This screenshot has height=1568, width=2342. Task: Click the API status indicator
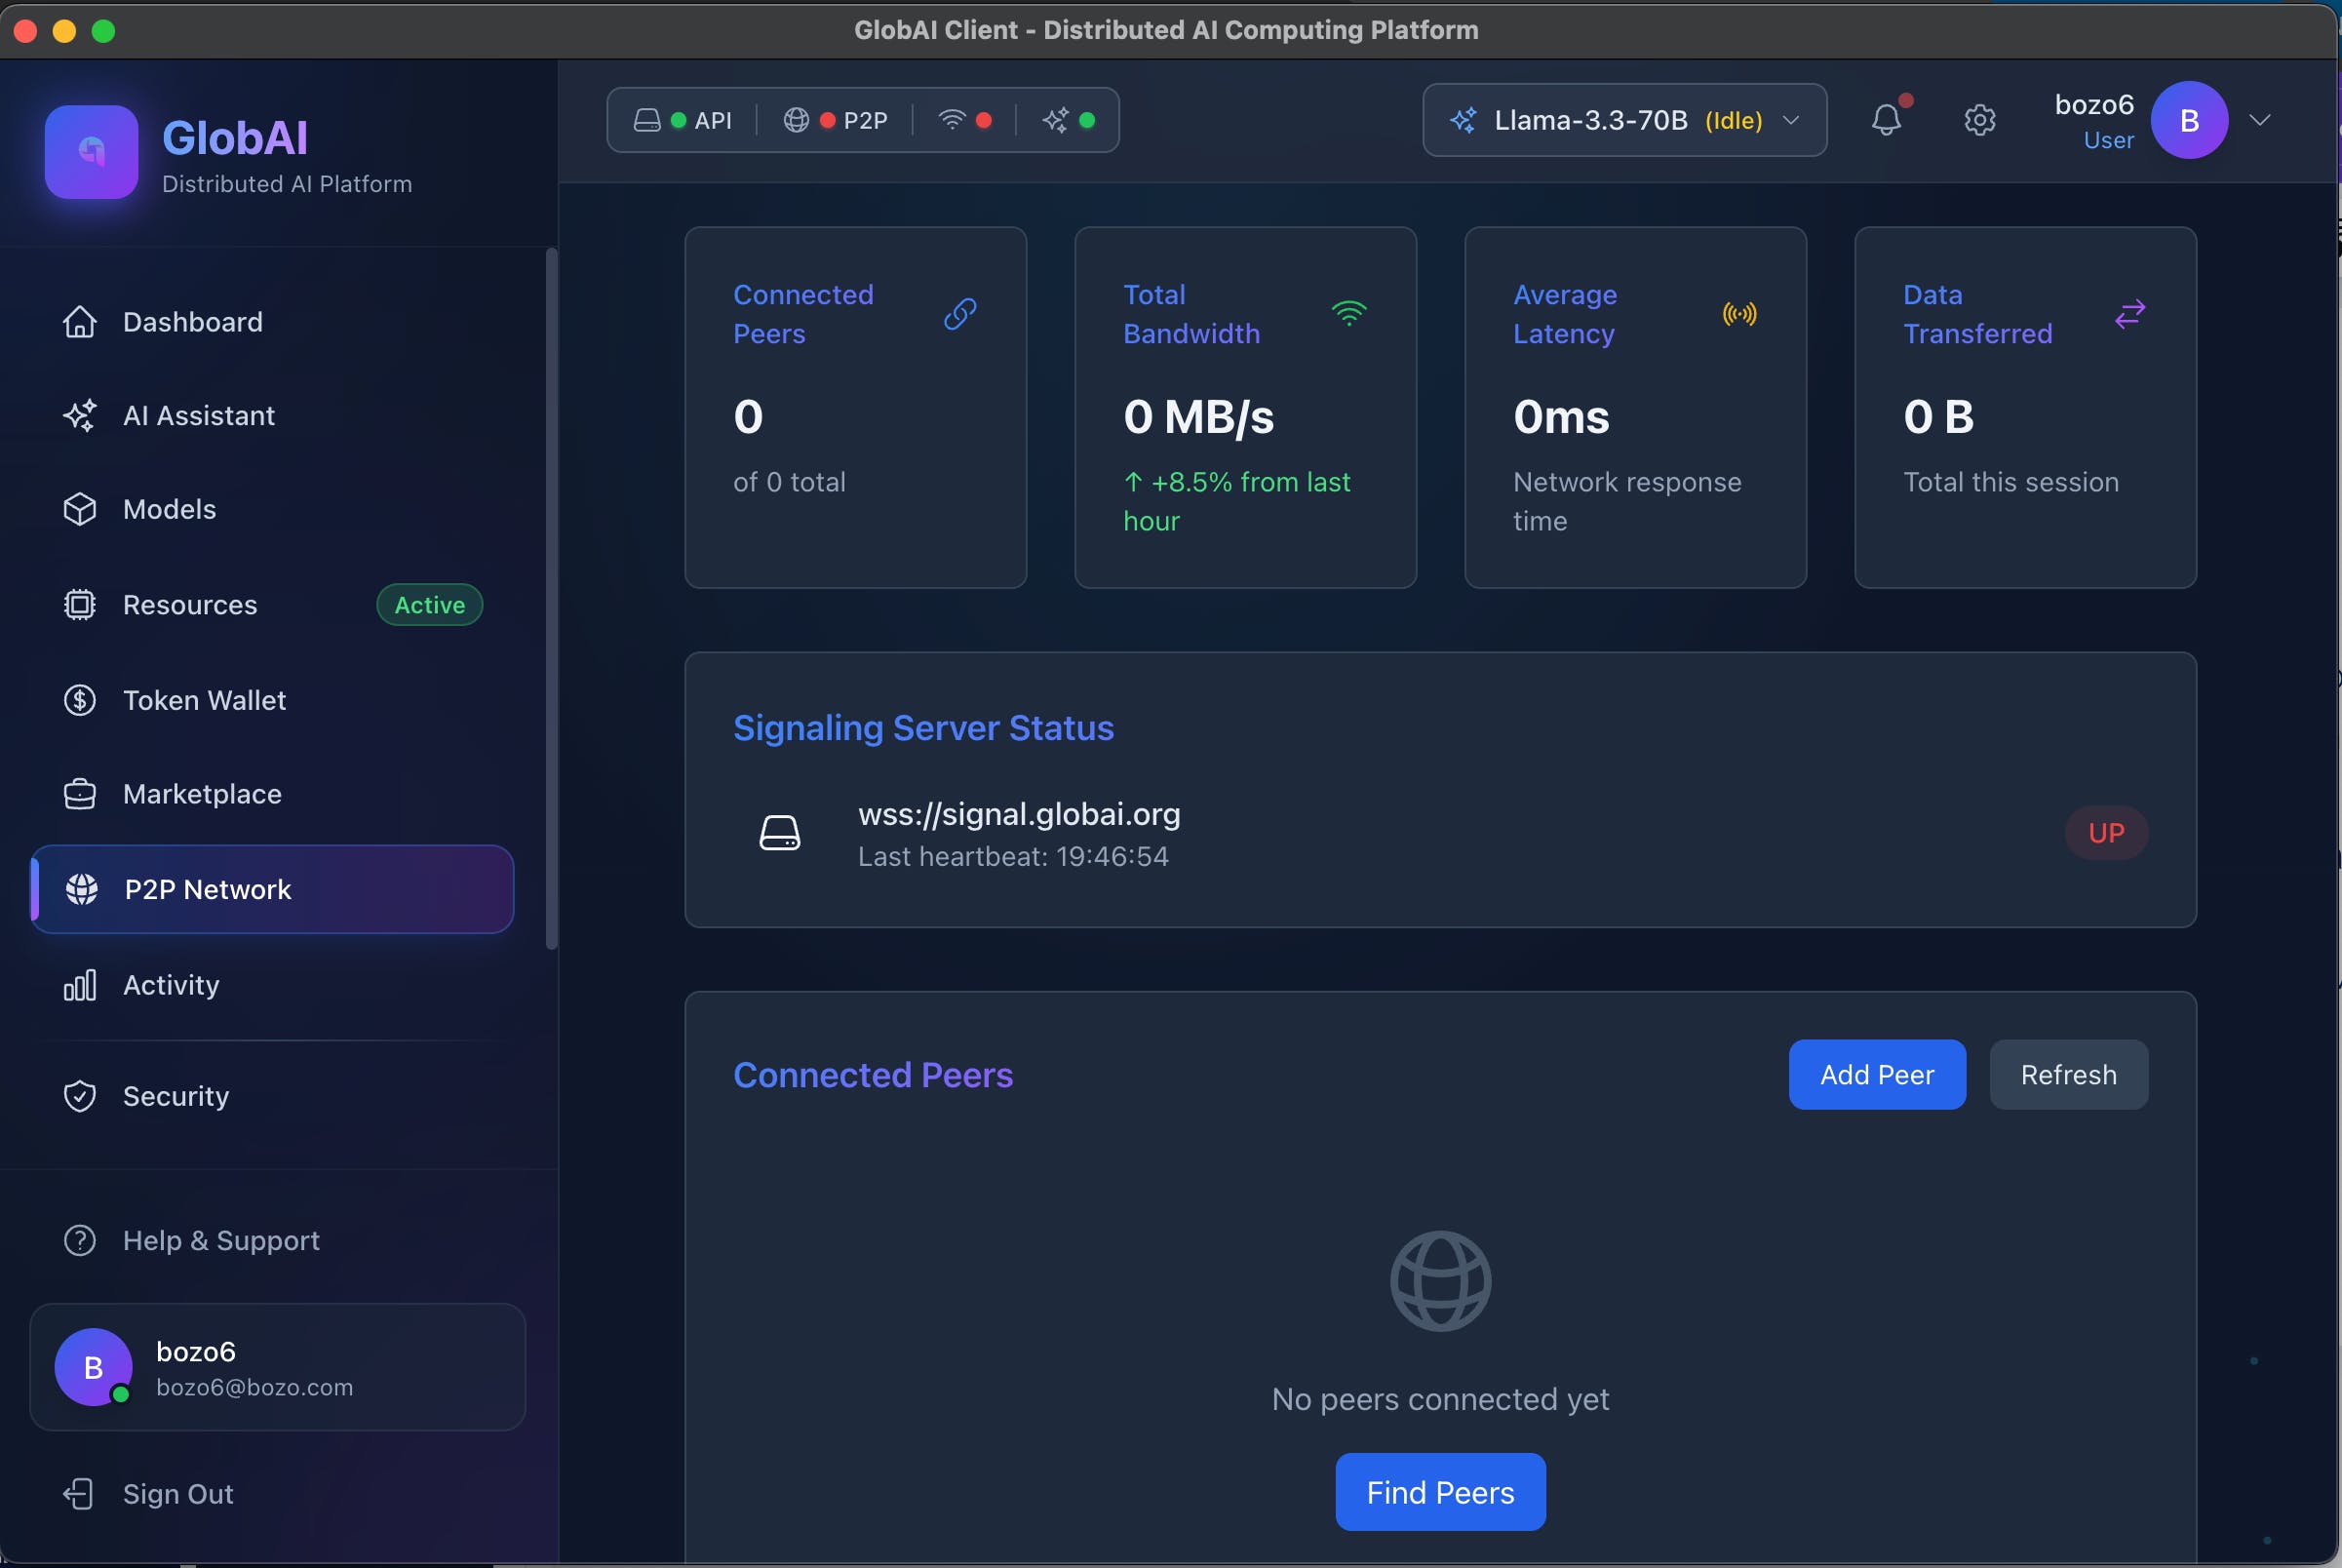683,120
